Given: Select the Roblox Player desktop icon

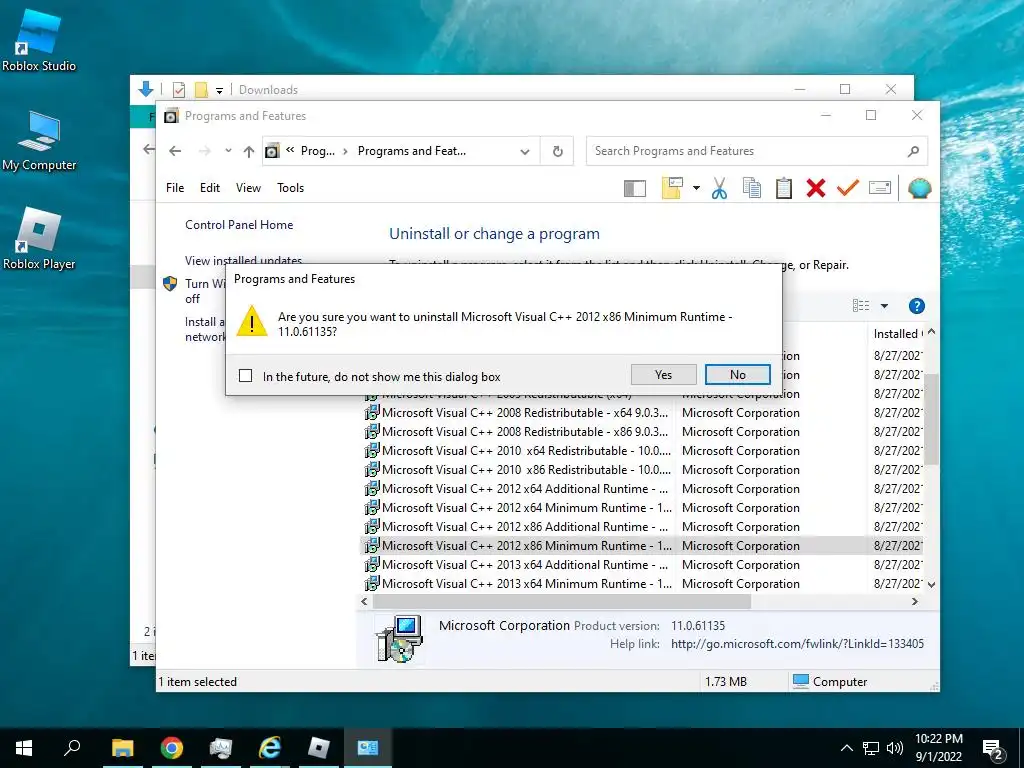Looking at the screenshot, I should 39,239.
